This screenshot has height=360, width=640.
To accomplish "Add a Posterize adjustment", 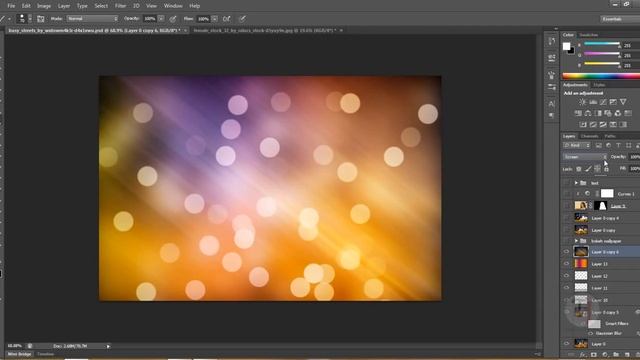I will tap(593, 124).
